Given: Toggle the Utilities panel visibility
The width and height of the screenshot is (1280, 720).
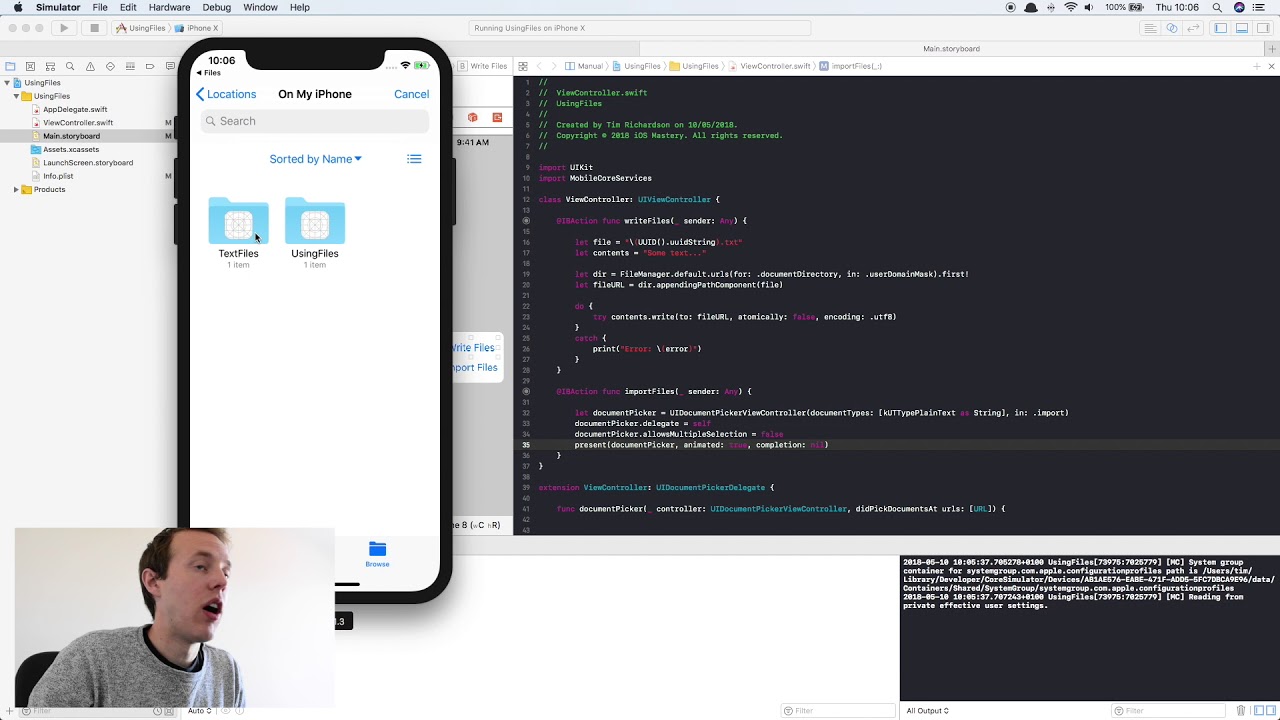Looking at the screenshot, I should pos(1263,28).
